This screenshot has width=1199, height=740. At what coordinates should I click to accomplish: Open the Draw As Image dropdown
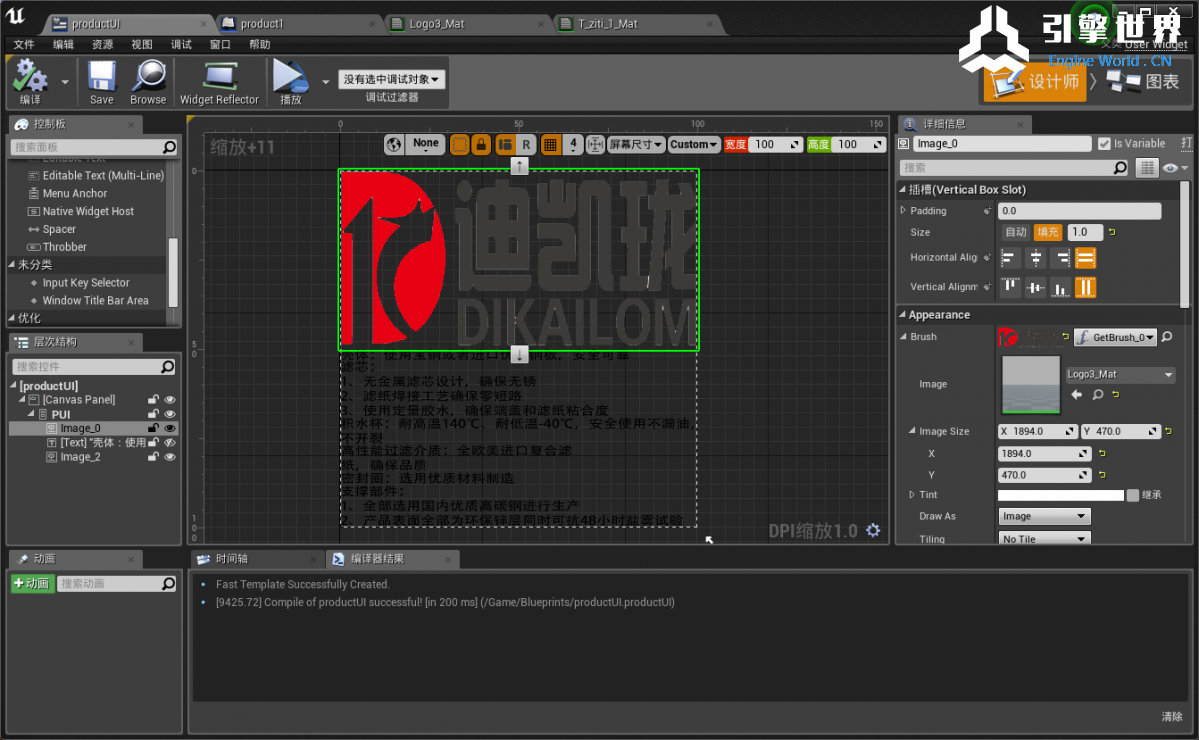1044,517
